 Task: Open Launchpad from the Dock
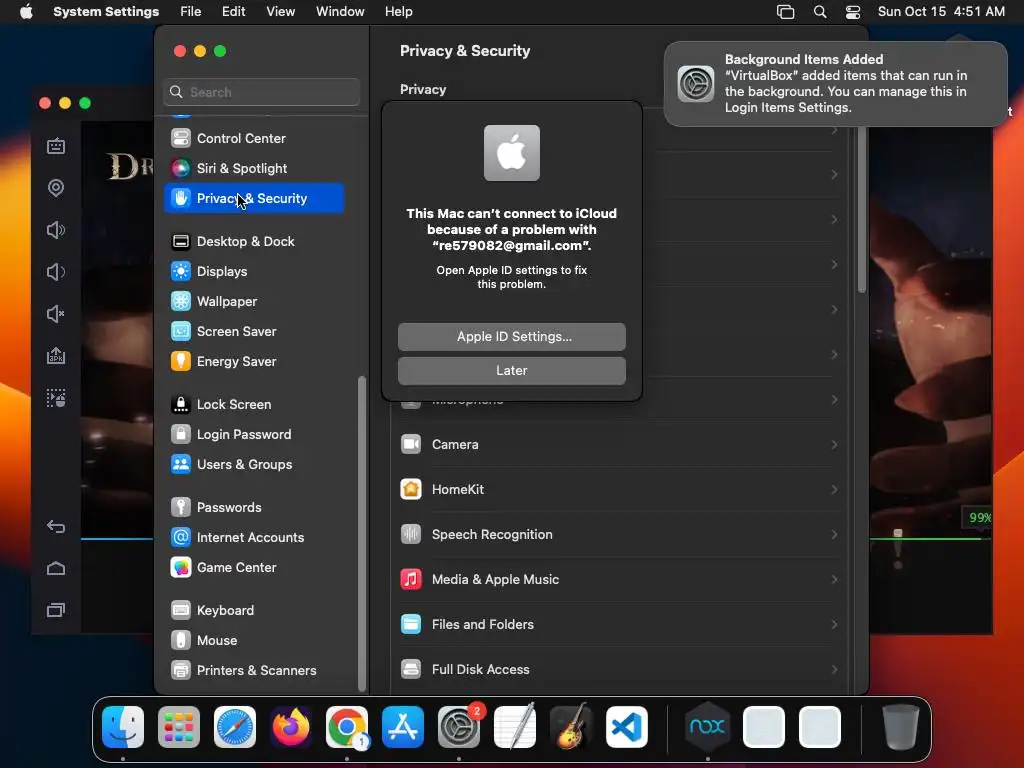tap(179, 727)
